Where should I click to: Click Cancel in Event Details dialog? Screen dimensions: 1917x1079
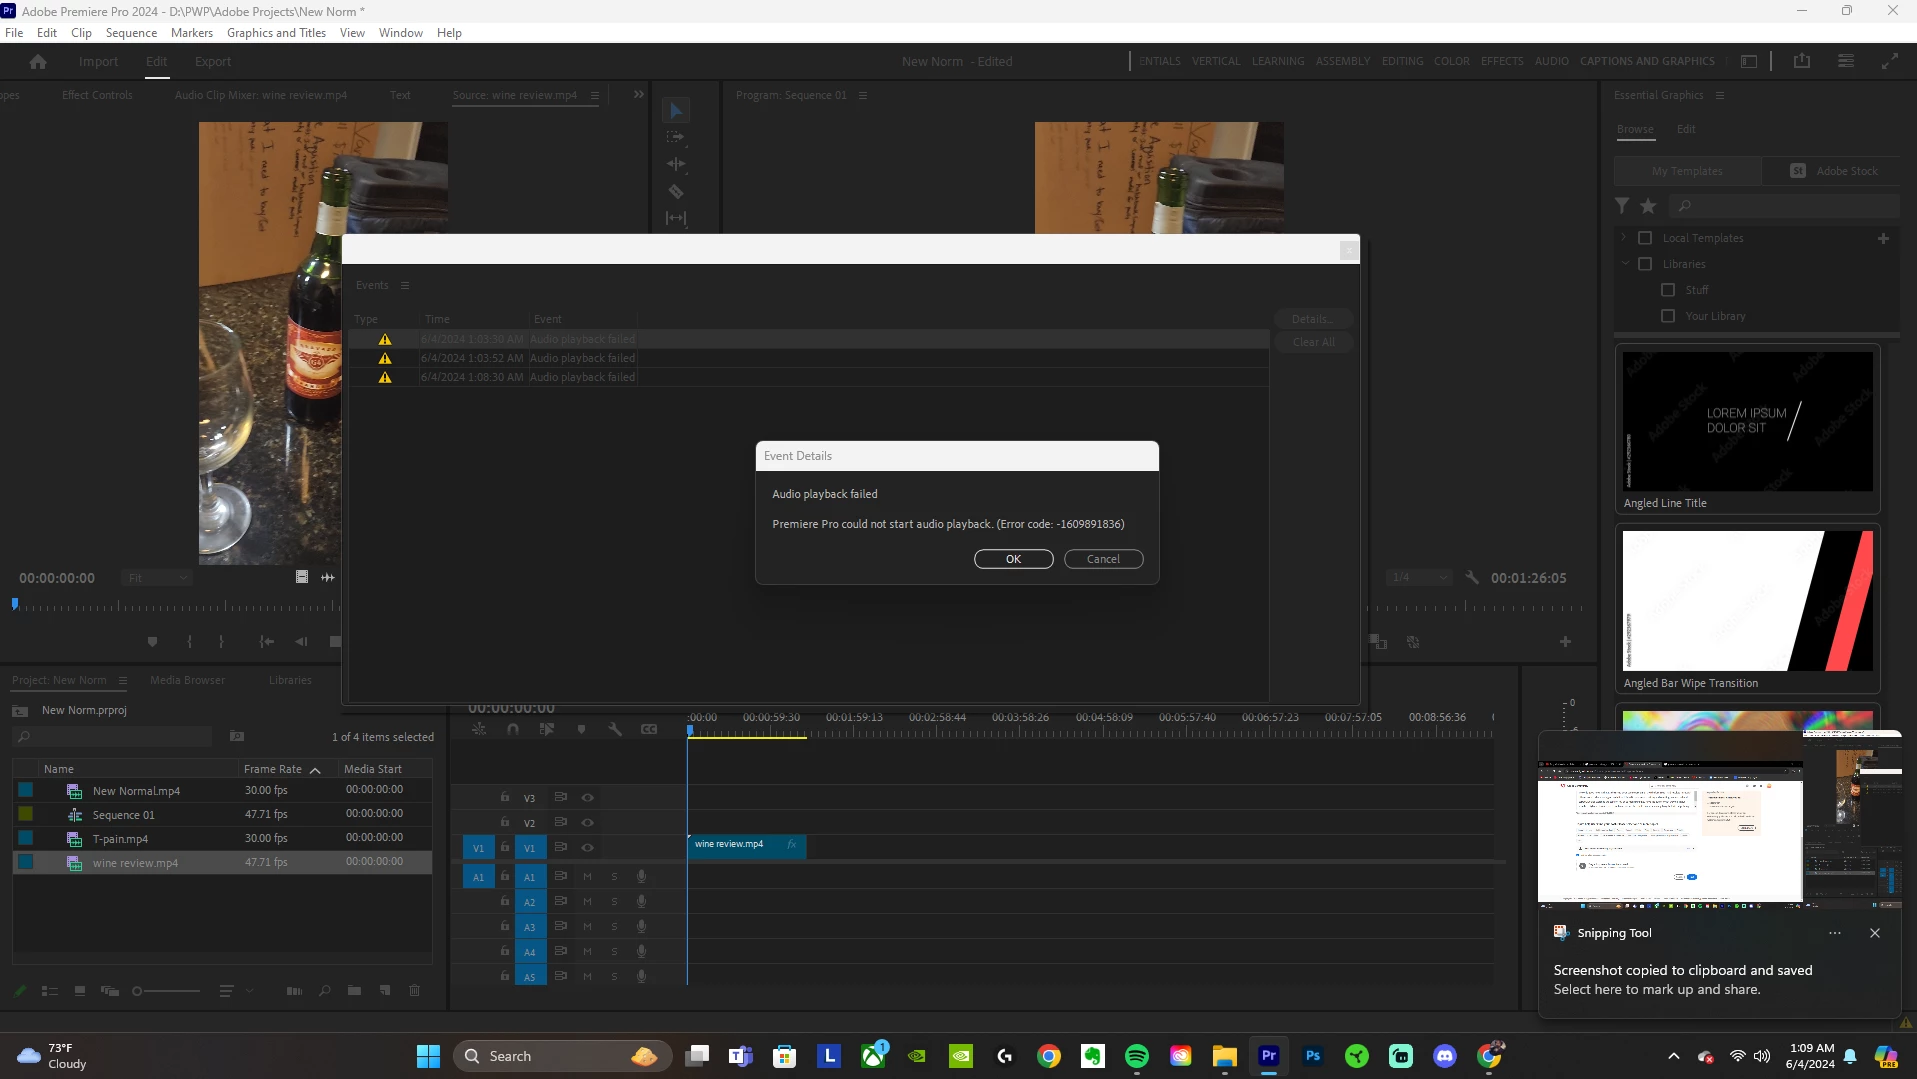1103,559
